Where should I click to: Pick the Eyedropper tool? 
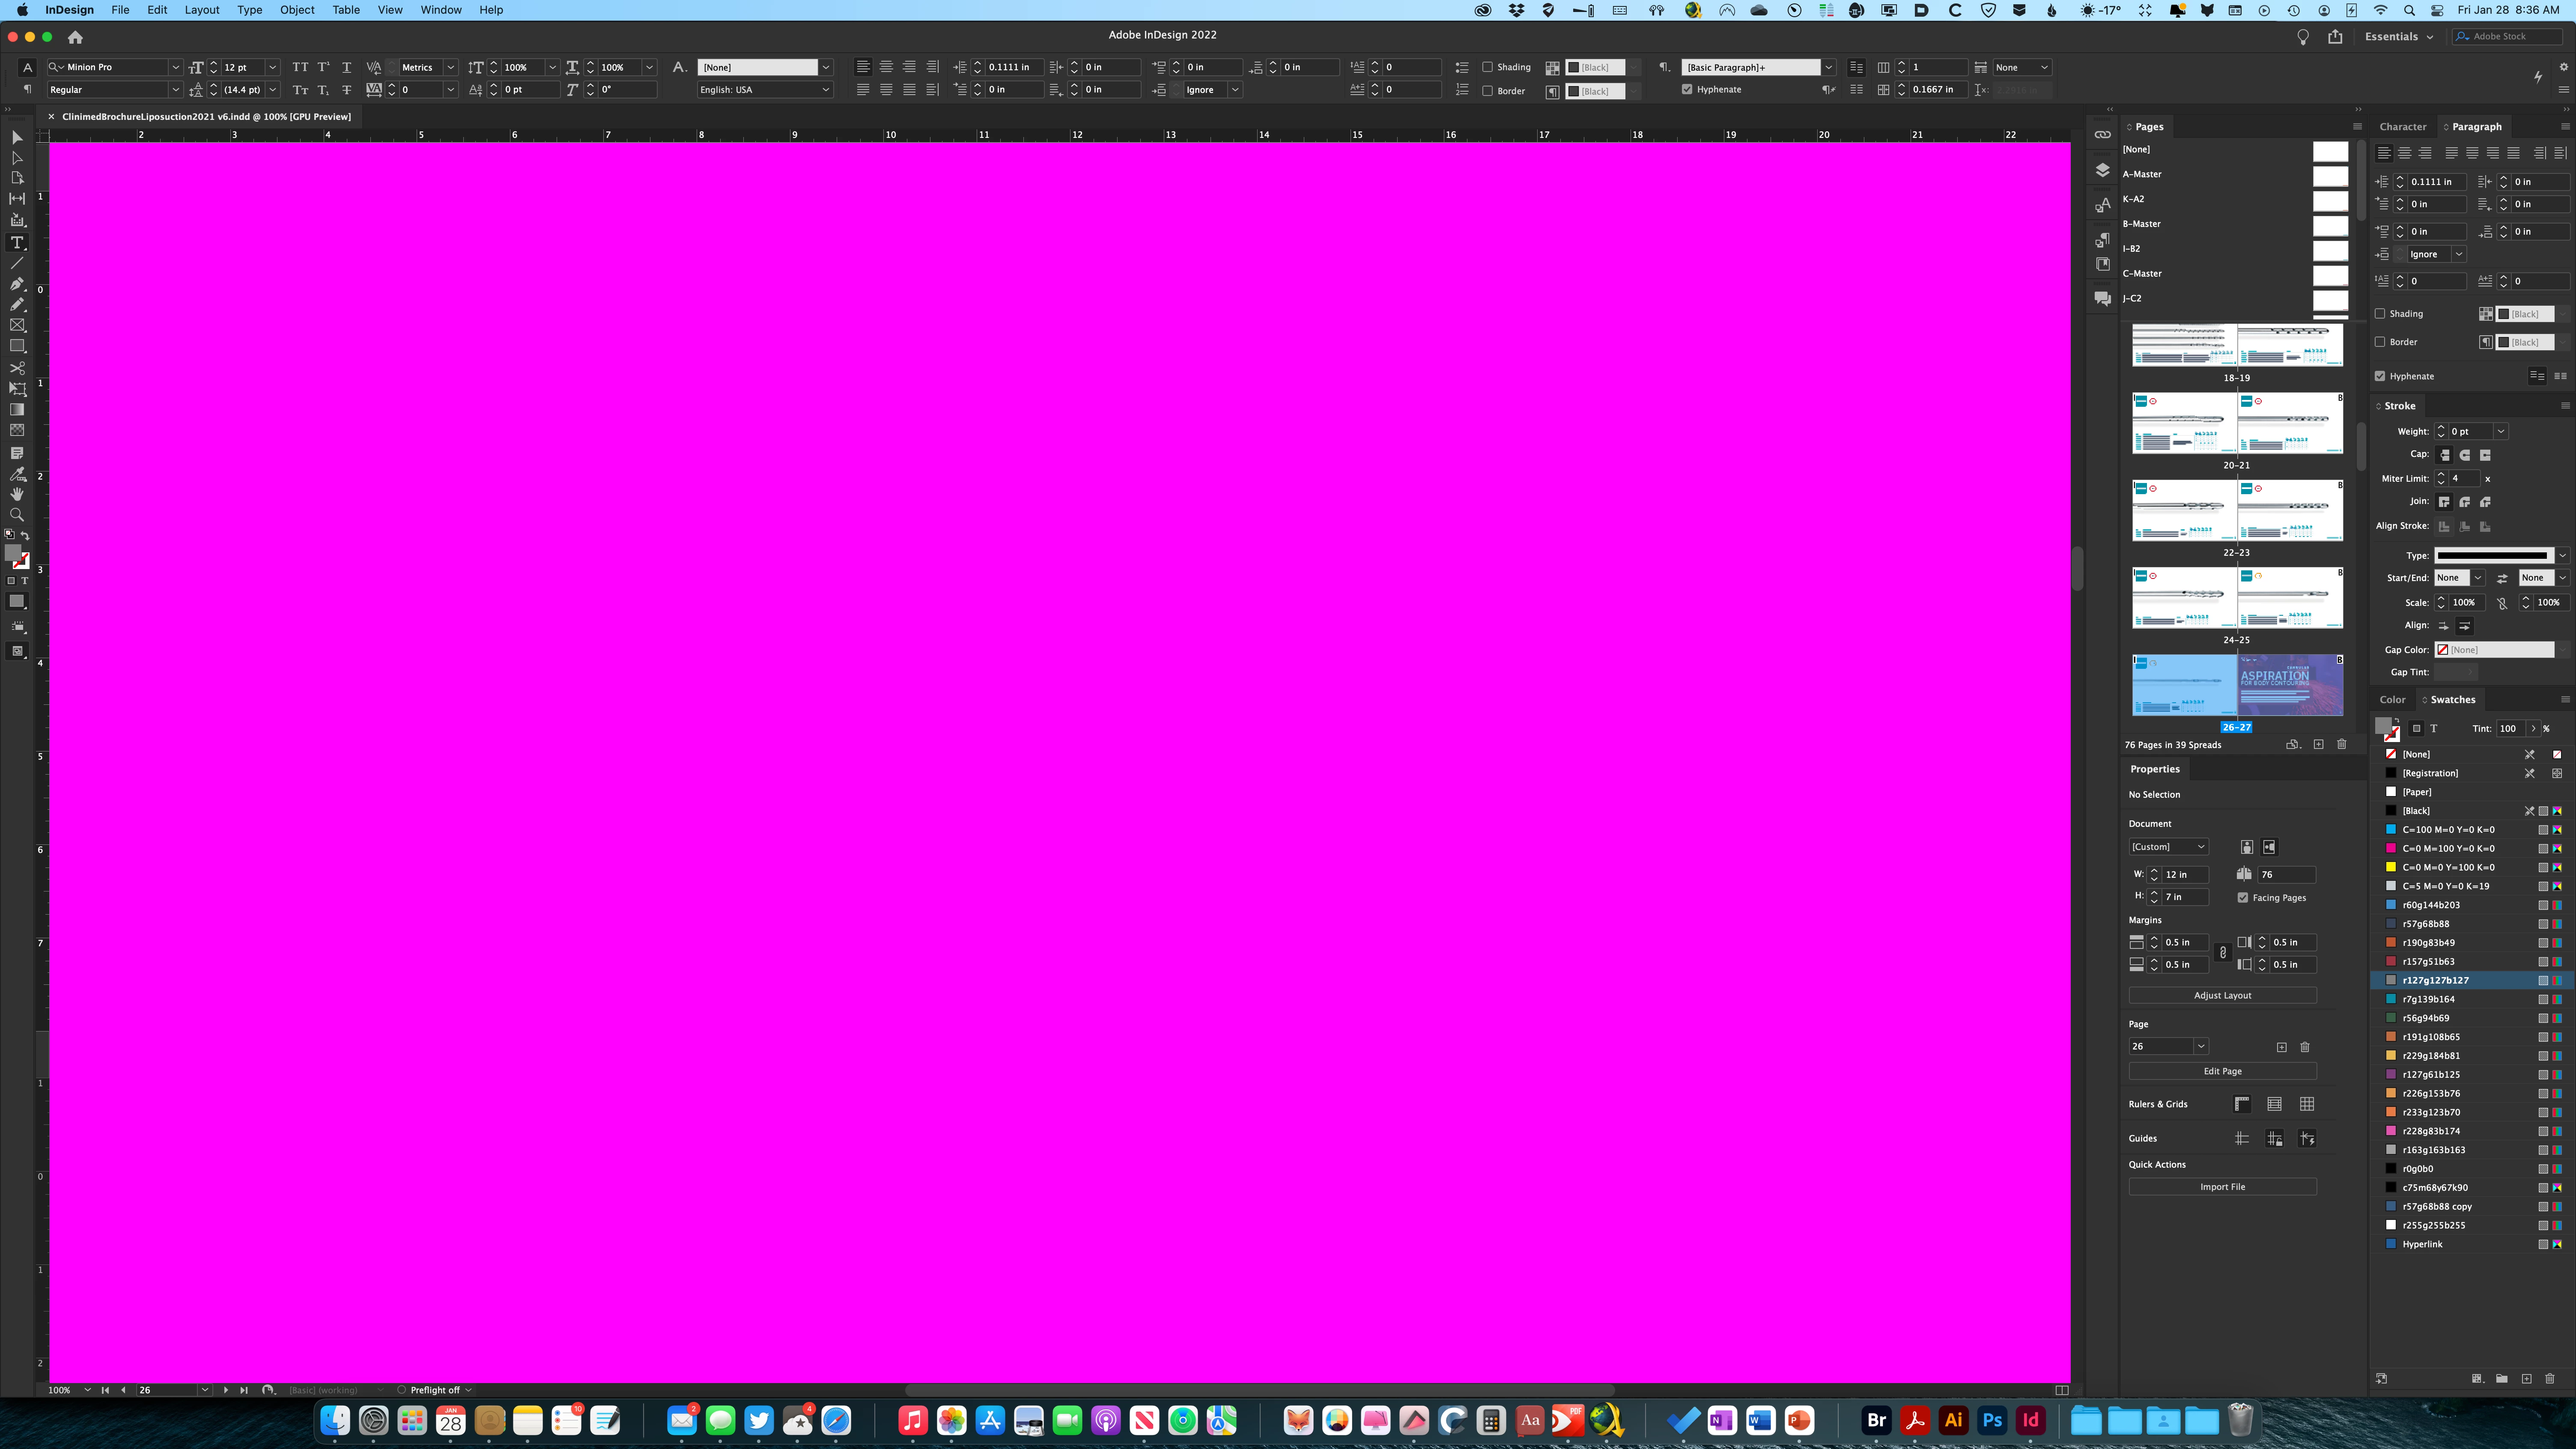click(x=17, y=474)
